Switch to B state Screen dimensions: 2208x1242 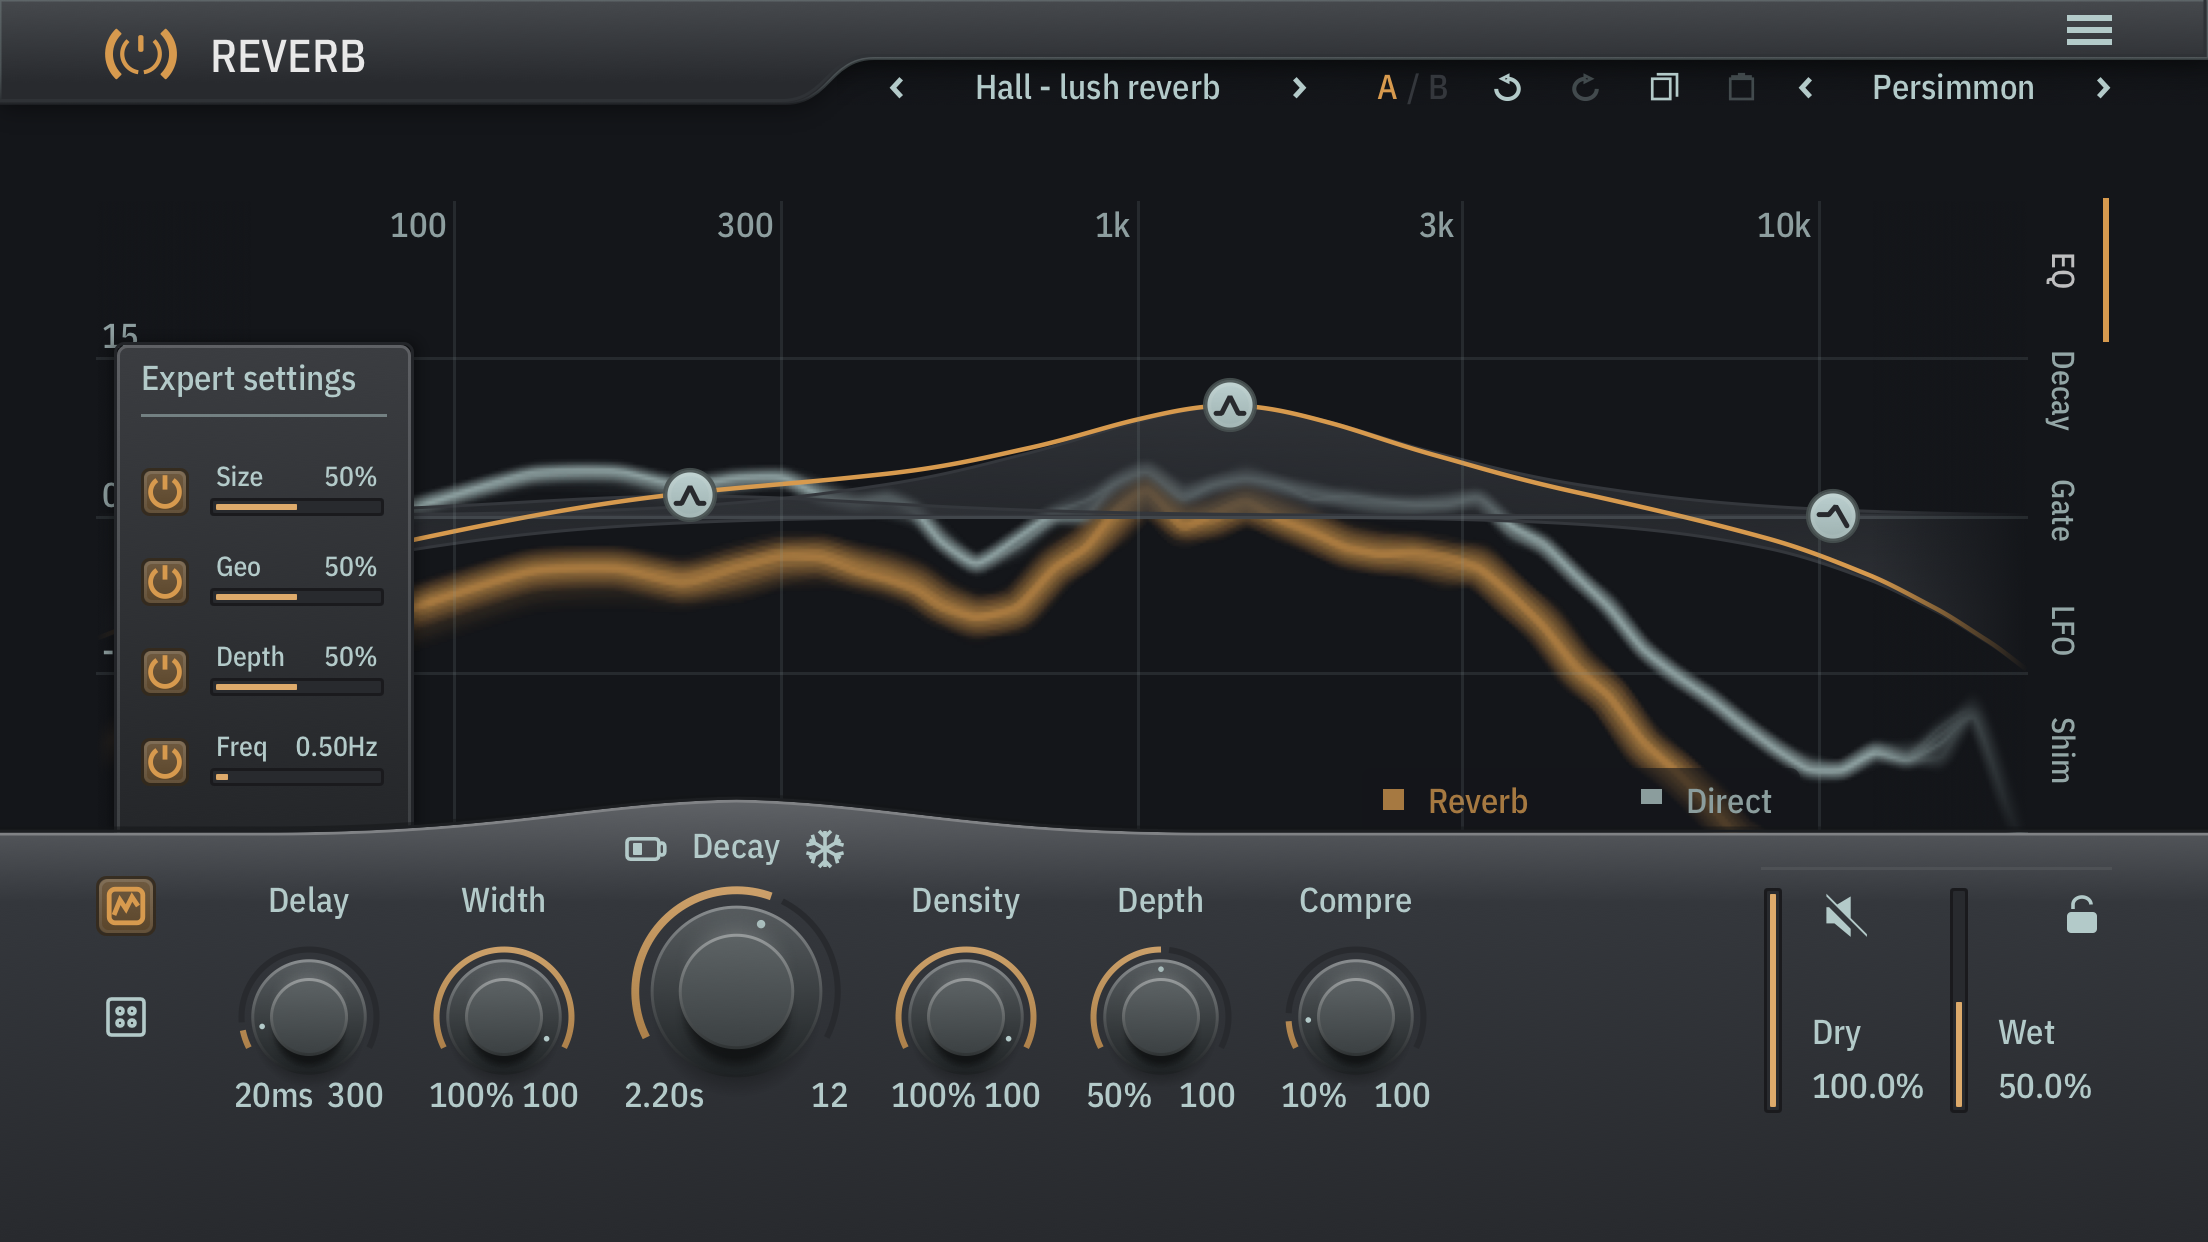(x=1438, y=88)
